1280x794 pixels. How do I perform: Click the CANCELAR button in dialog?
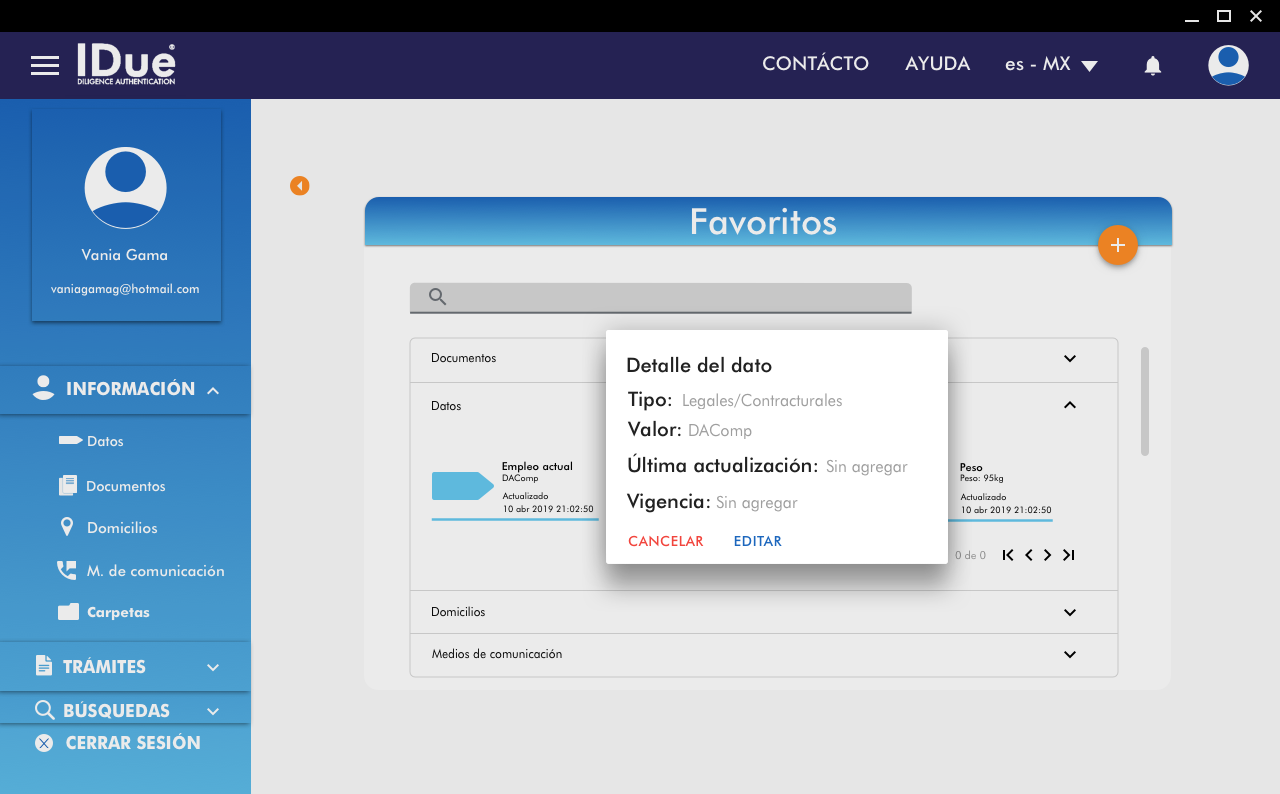point(665,541)
